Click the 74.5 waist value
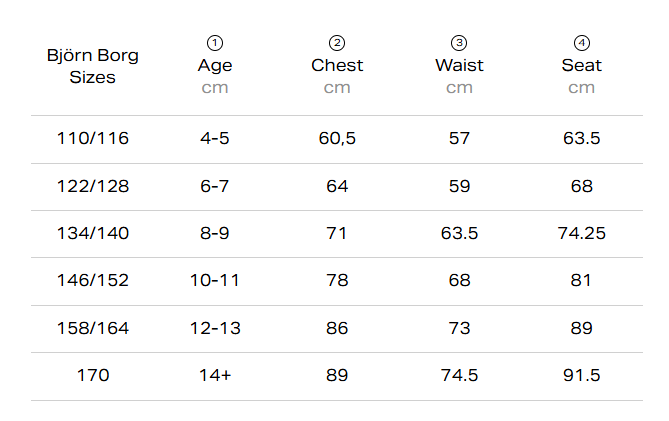 pyautogui.click(x=459, y=375)
